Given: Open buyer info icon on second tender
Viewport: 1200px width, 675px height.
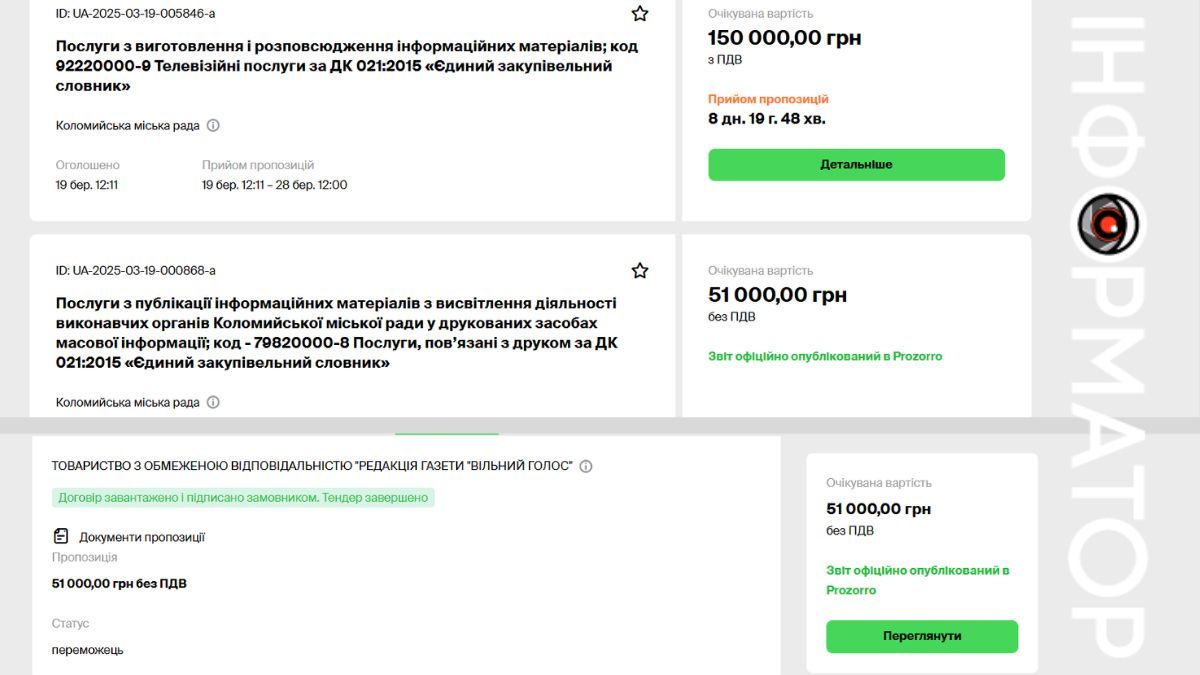Looking at the screenshot, I should [211, 401].
